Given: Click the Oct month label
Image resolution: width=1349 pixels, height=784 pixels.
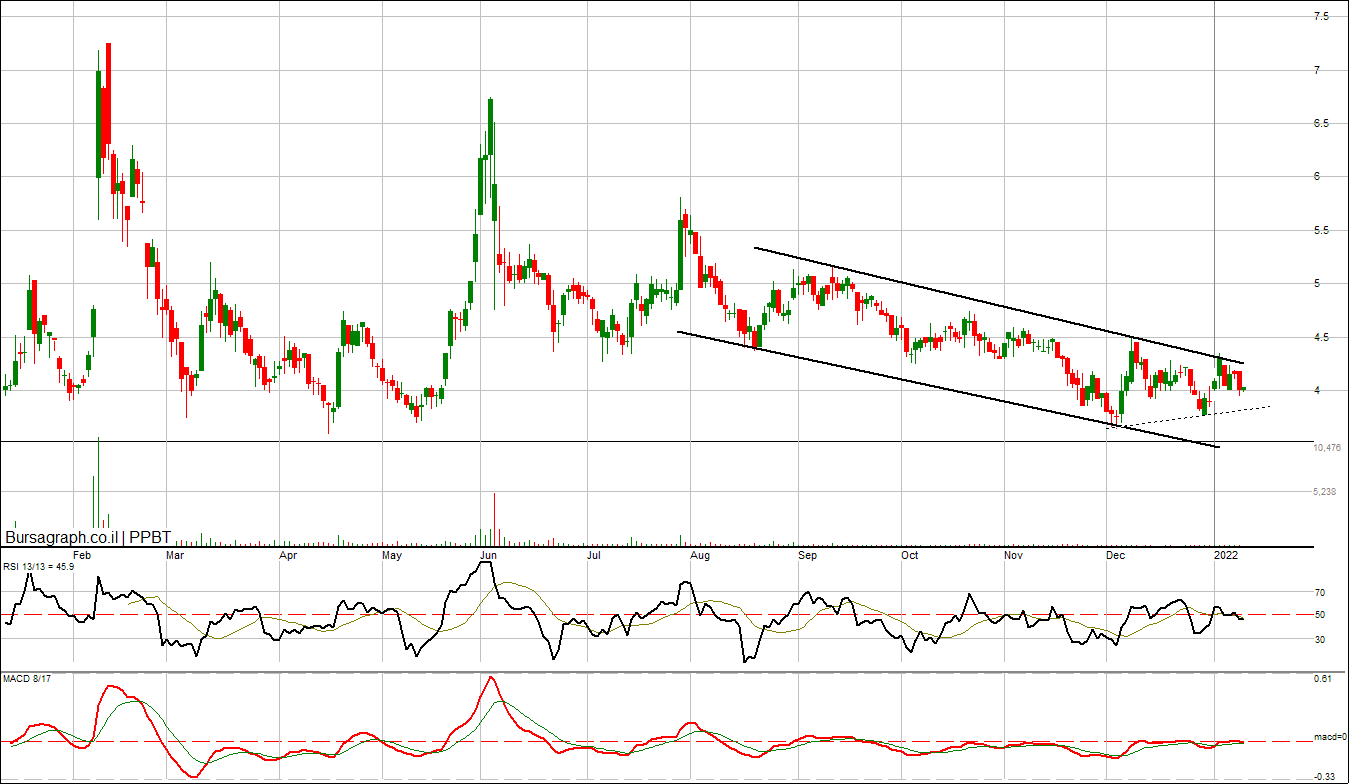Looking at the screenshot, I should tap(910, 554).
